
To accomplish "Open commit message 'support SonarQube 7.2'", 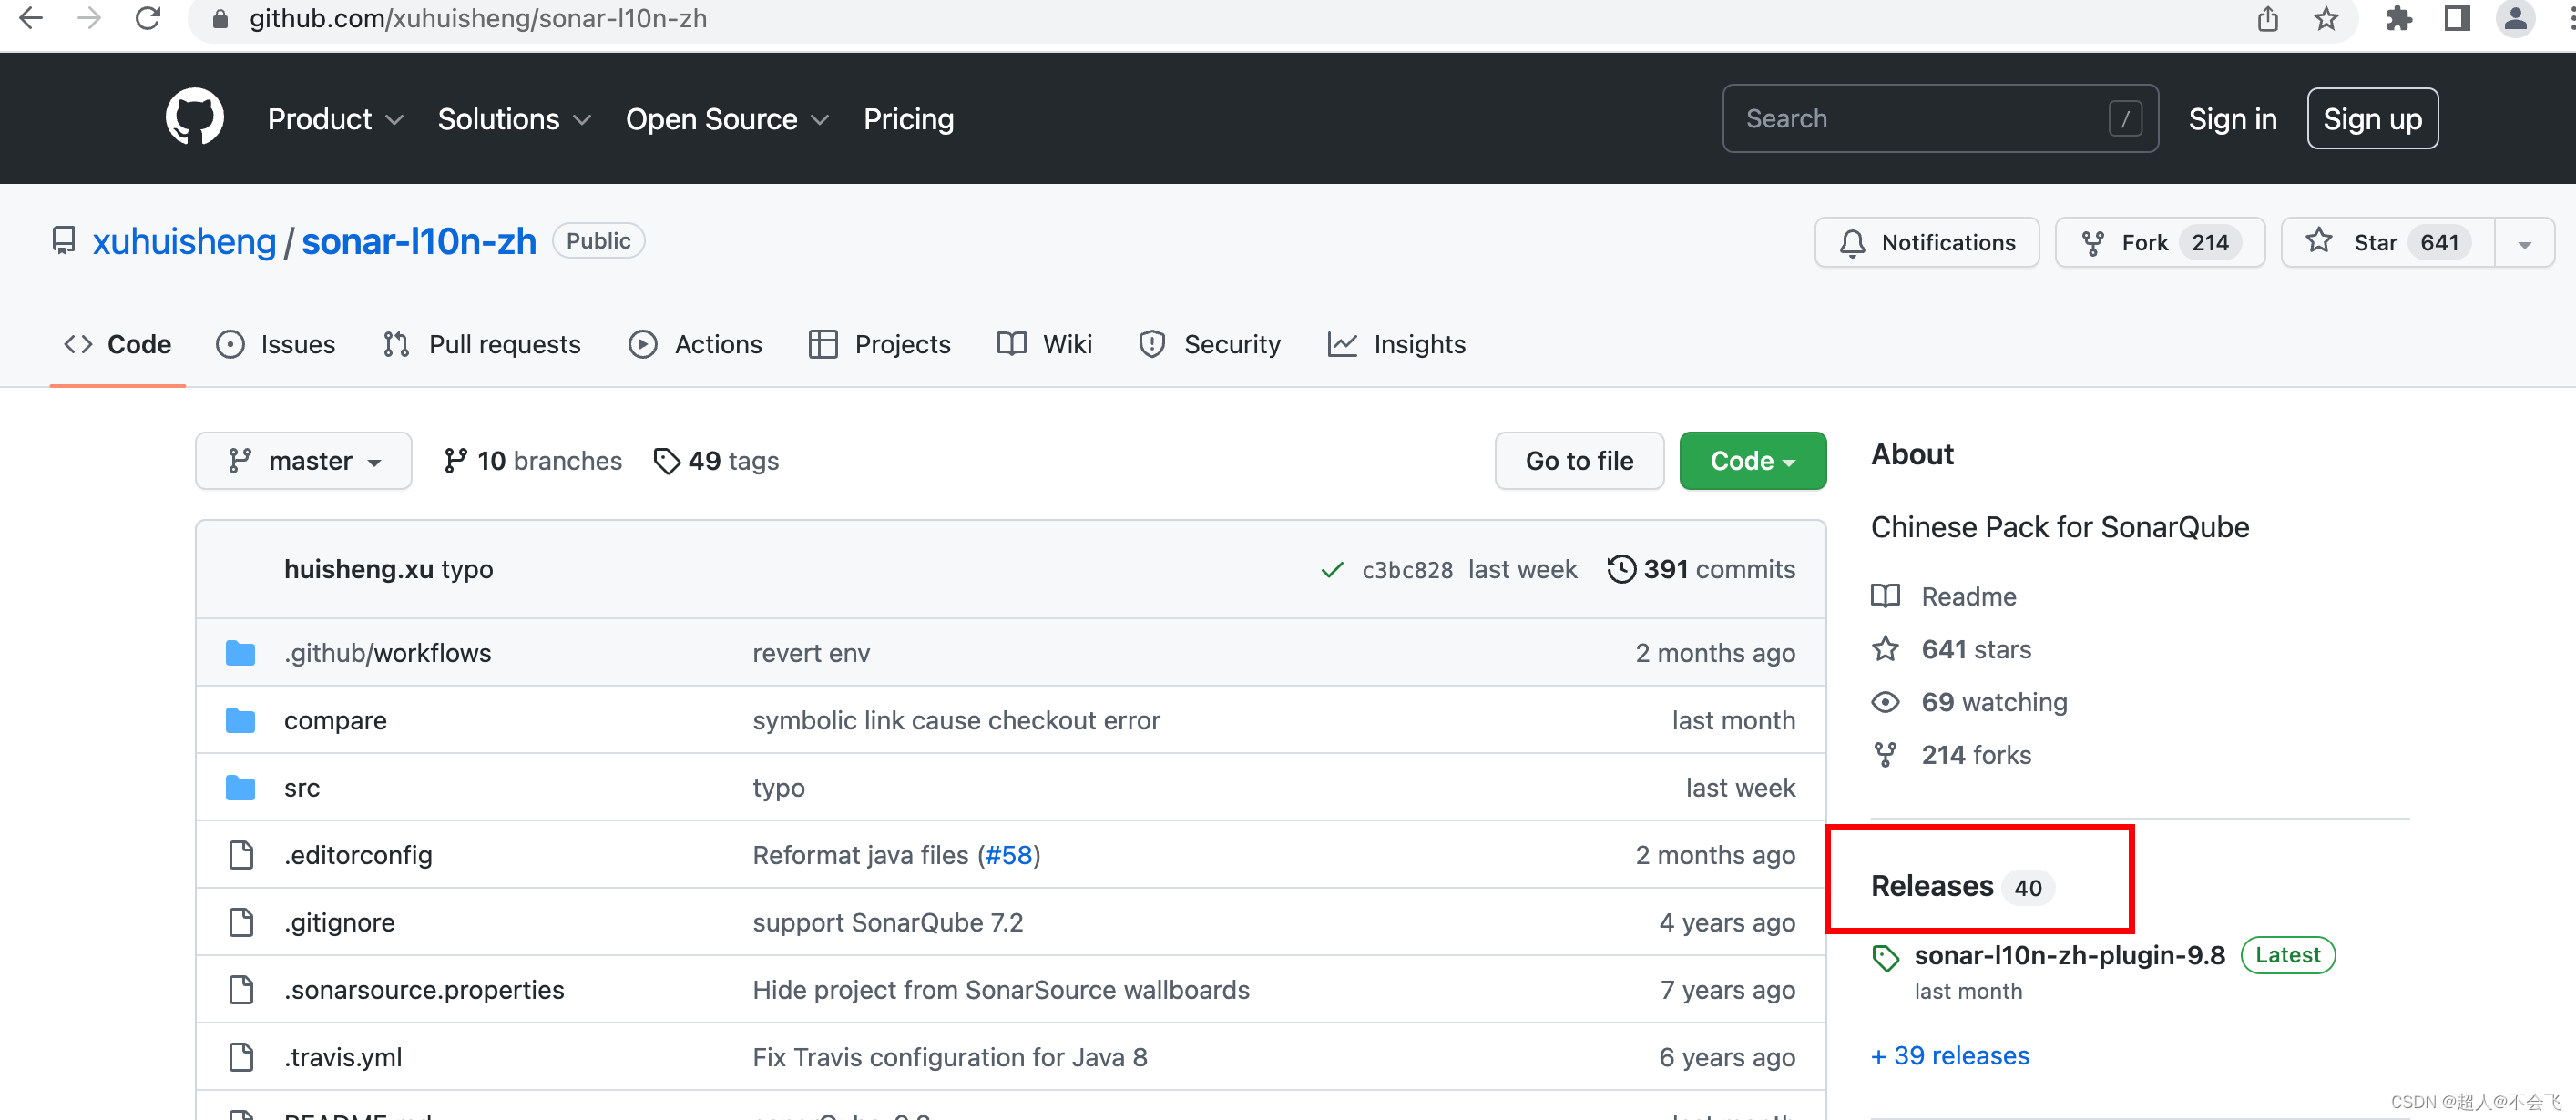I will (x=888, y=922).
